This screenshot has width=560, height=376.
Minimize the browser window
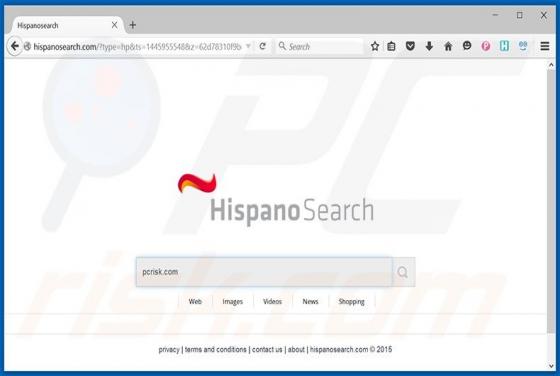point(495,15)
